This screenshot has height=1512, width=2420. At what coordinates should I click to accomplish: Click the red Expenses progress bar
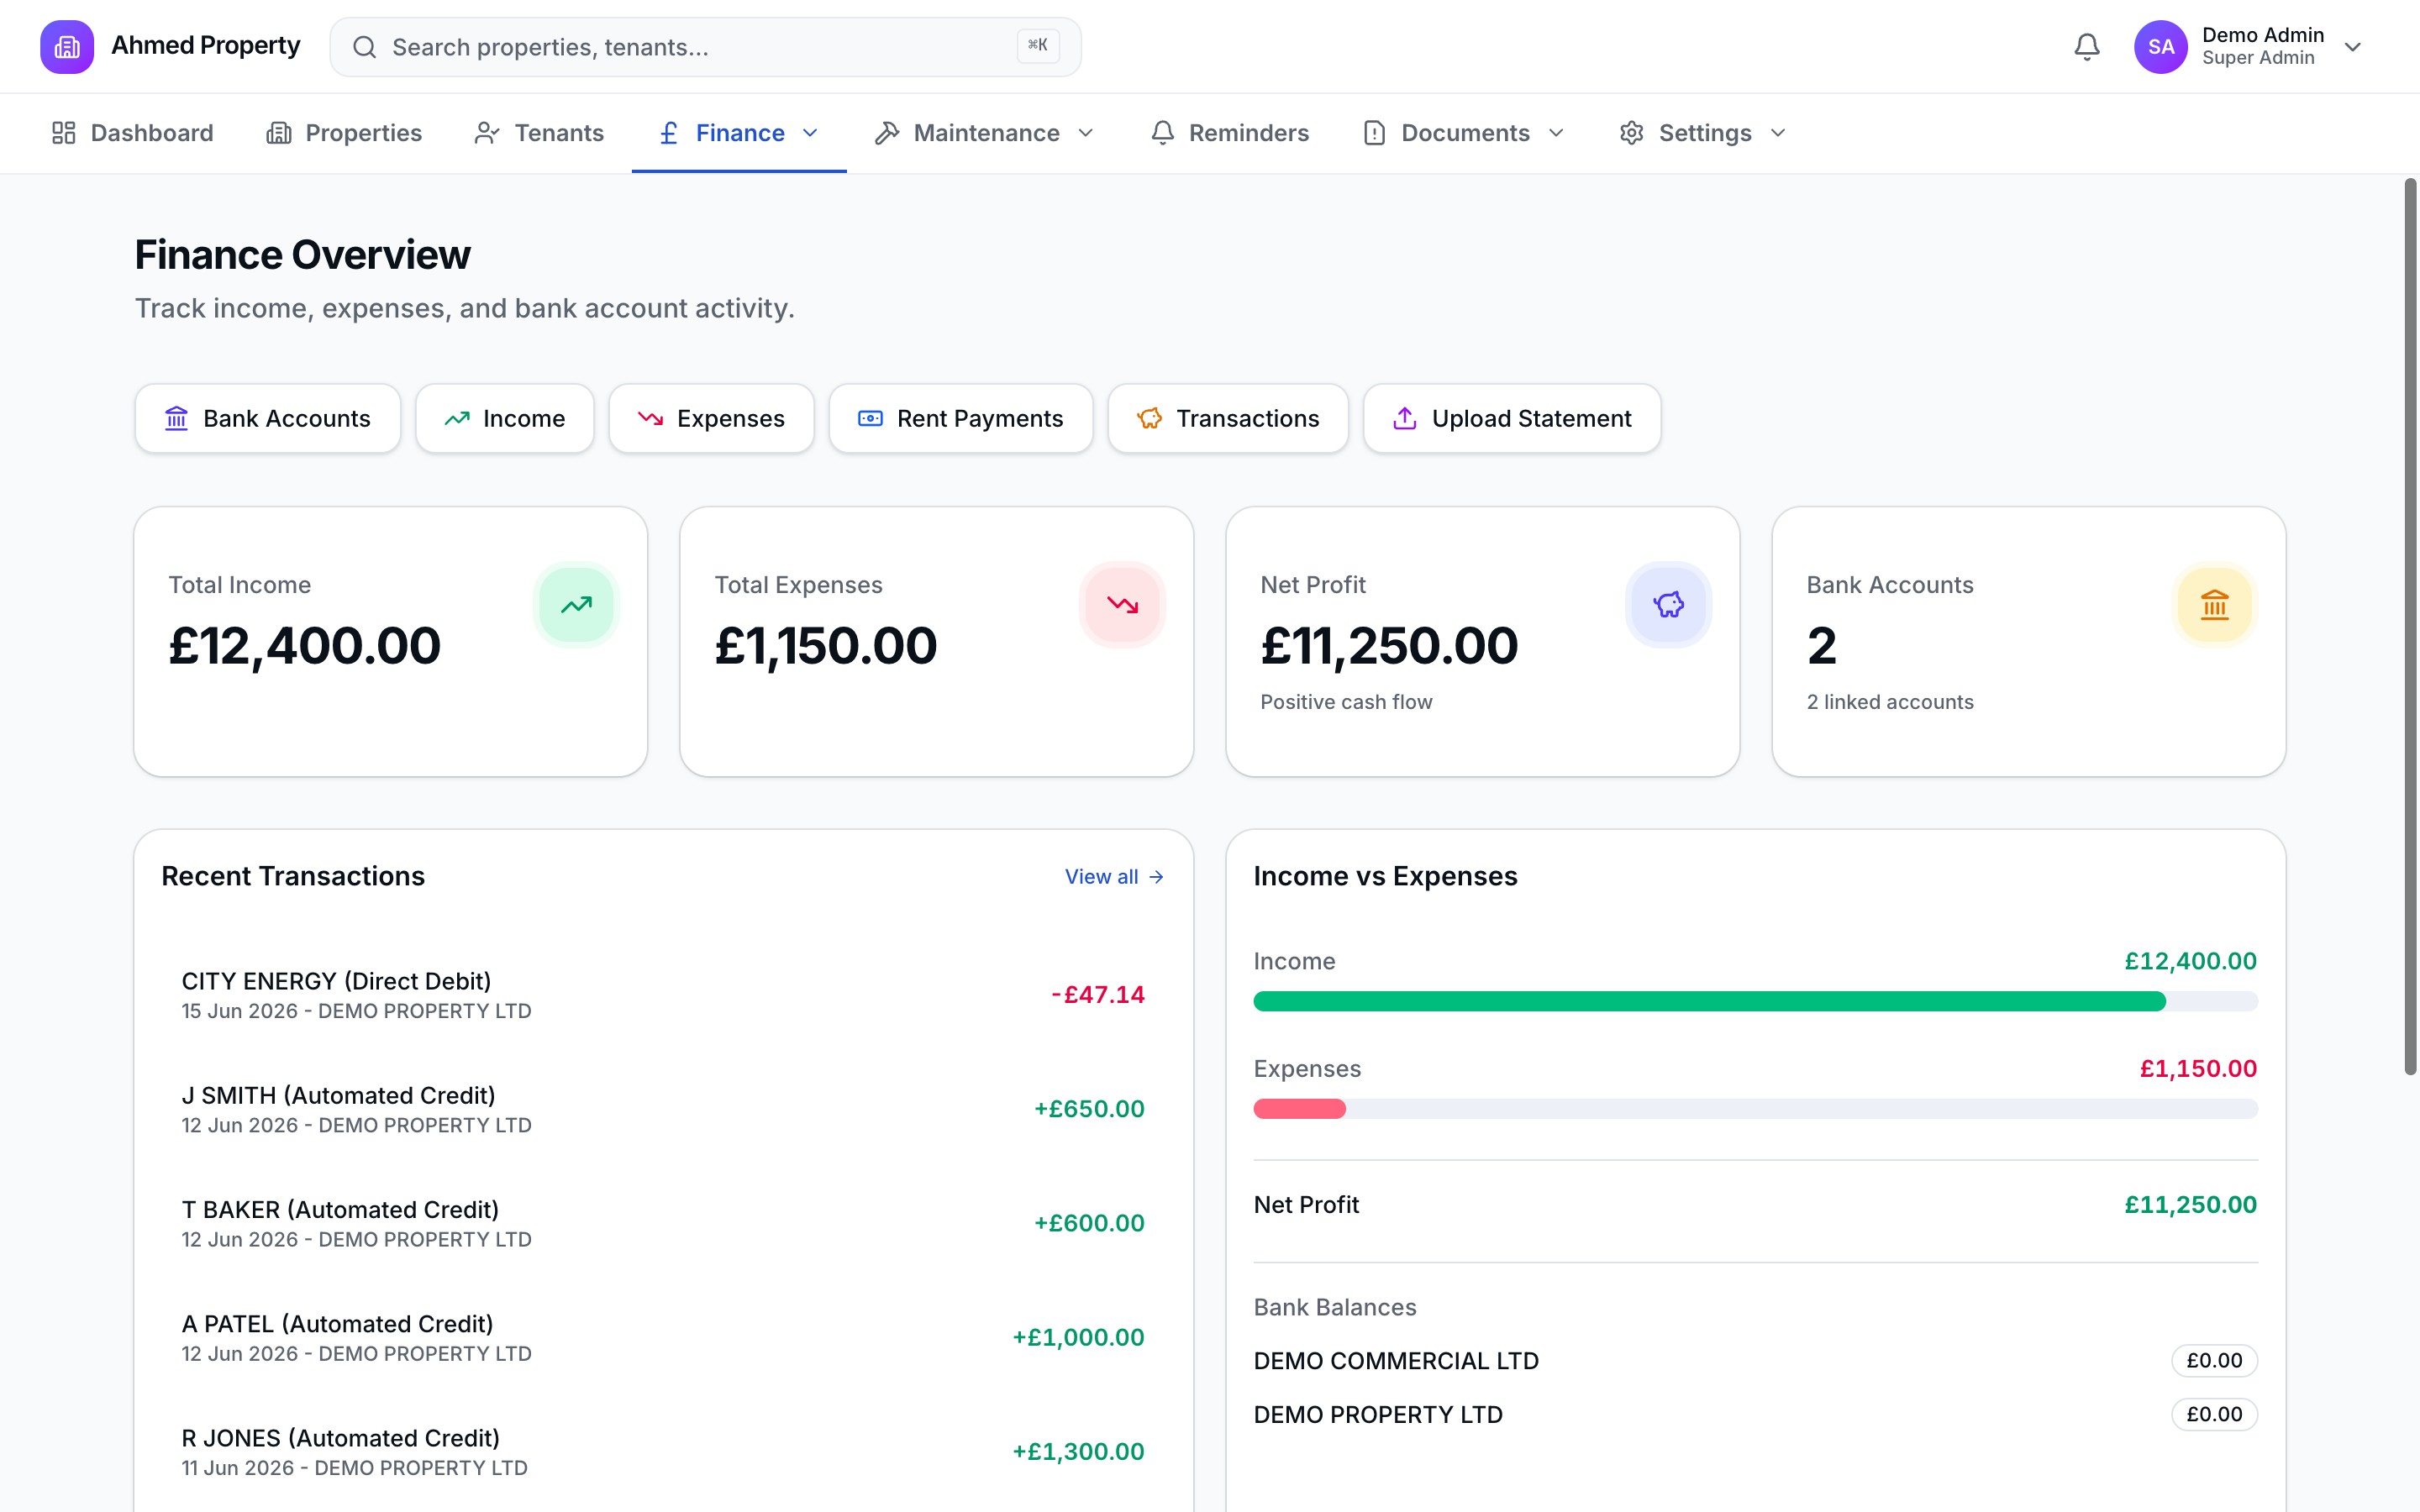1299,1108
